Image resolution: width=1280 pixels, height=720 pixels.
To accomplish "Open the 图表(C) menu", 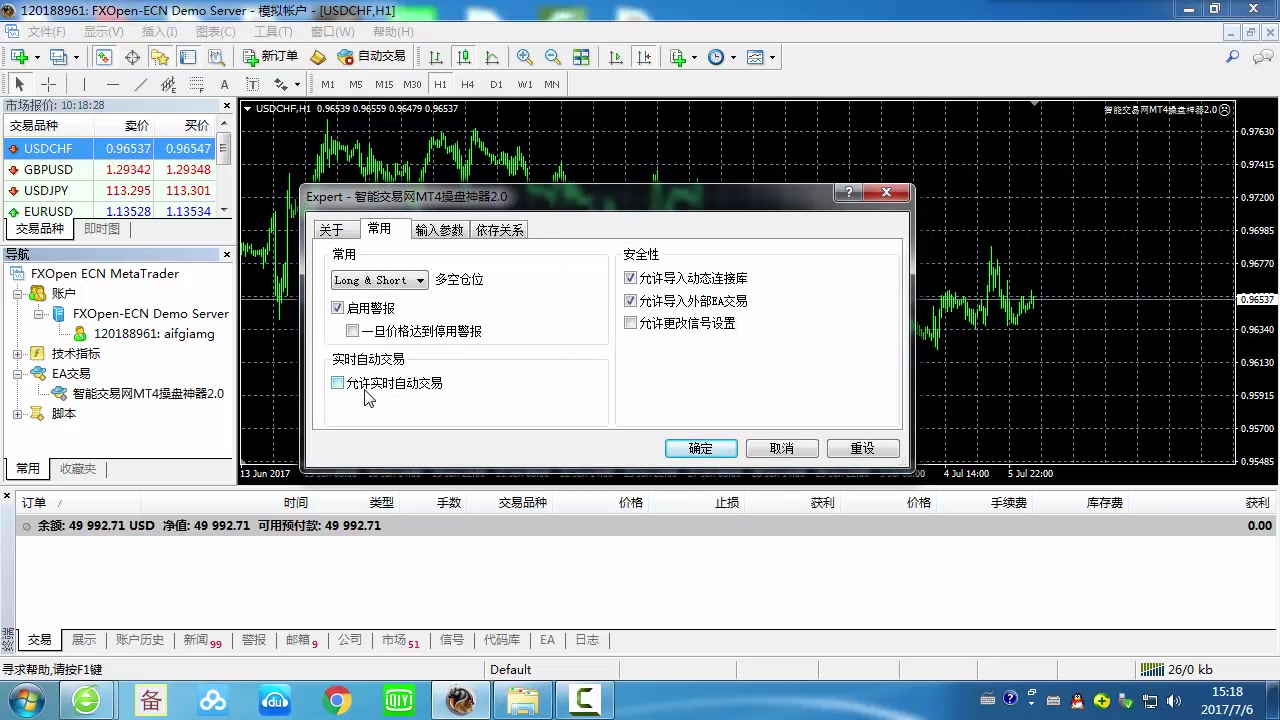I will pos(215,32).
